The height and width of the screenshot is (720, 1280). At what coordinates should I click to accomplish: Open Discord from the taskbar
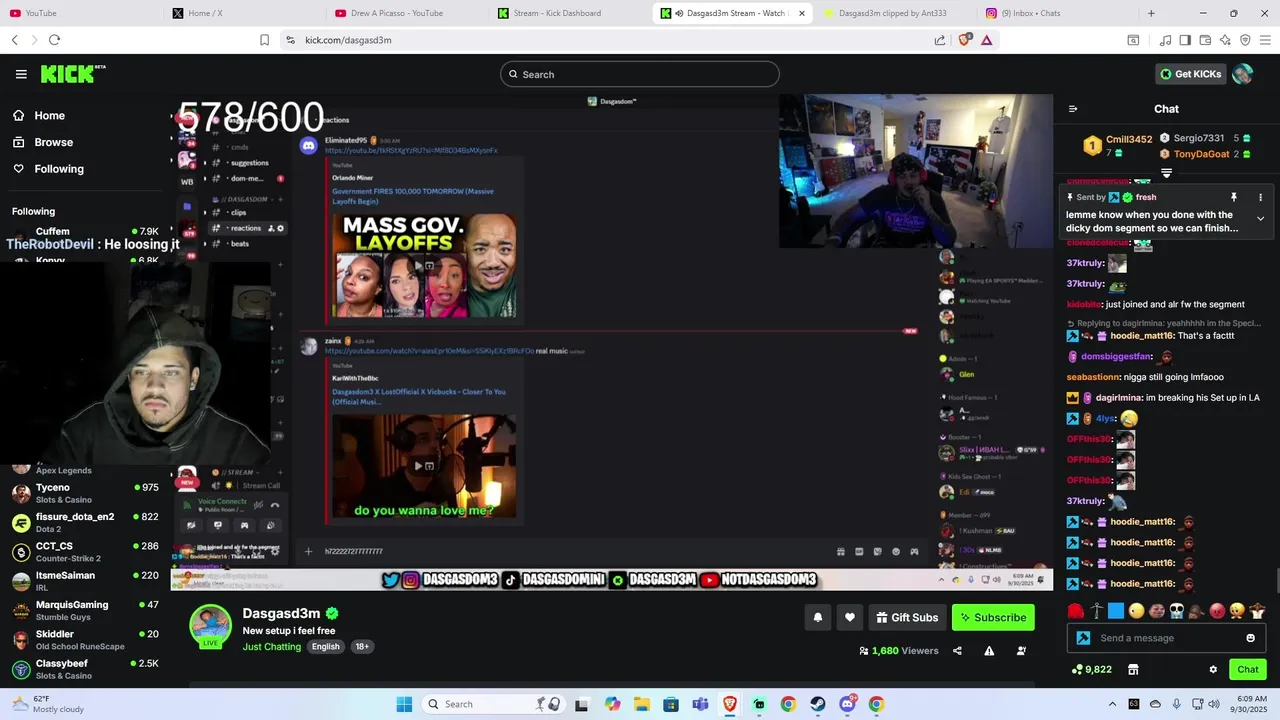point(848,704)
